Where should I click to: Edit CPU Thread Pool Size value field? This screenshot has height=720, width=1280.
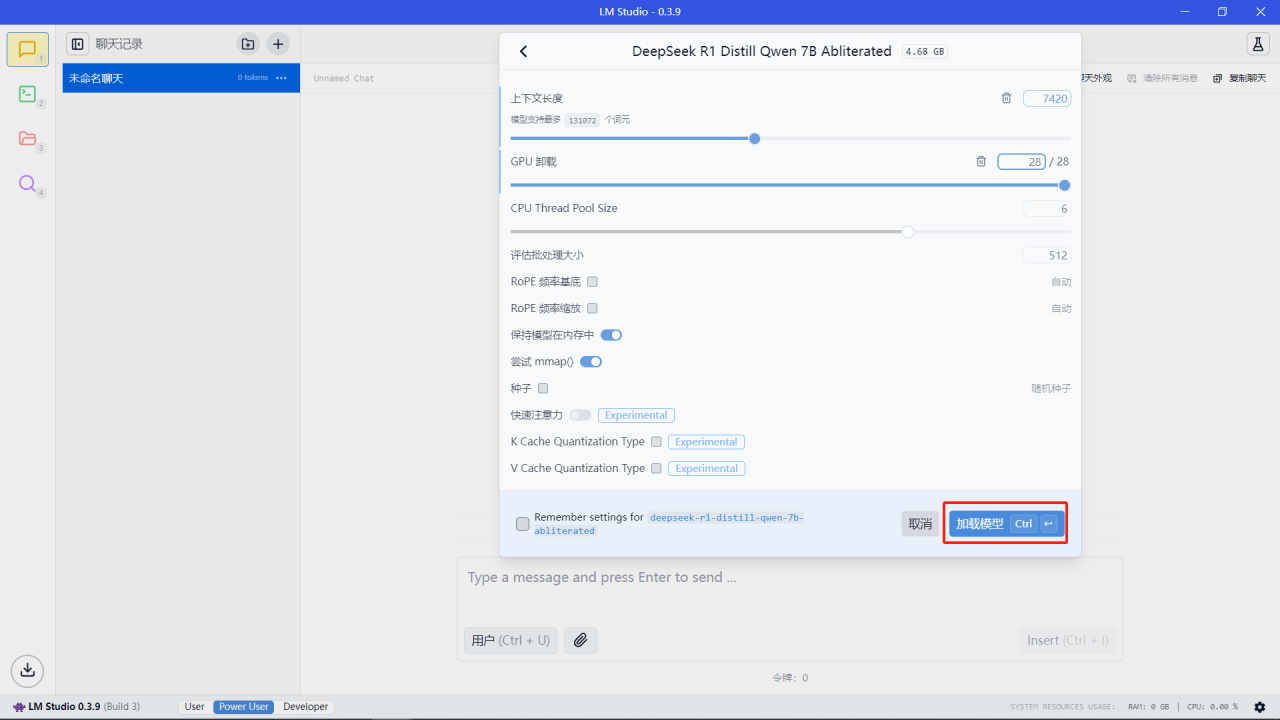coord(1047,208)
